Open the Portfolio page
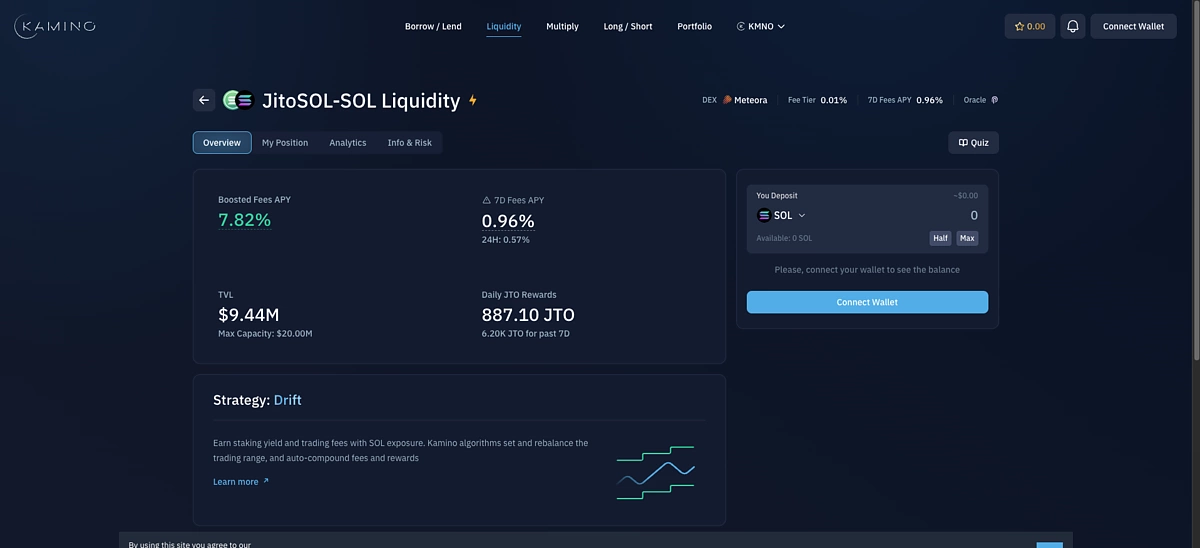The width and height of the screenshot is (1200, 548). 694,26
